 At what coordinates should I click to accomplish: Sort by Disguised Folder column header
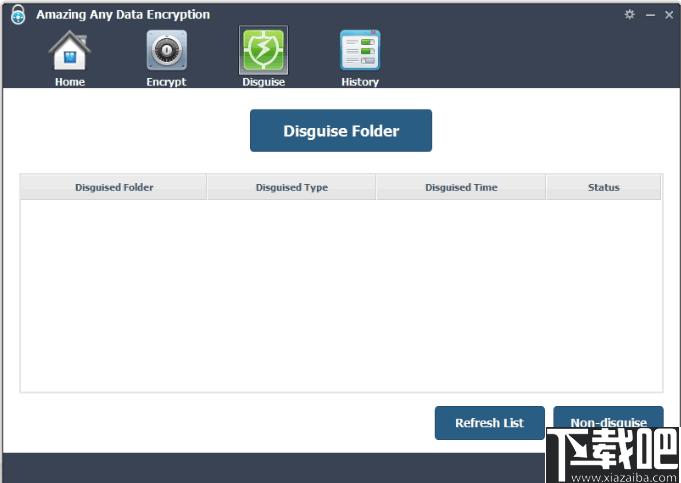(113, 187)
